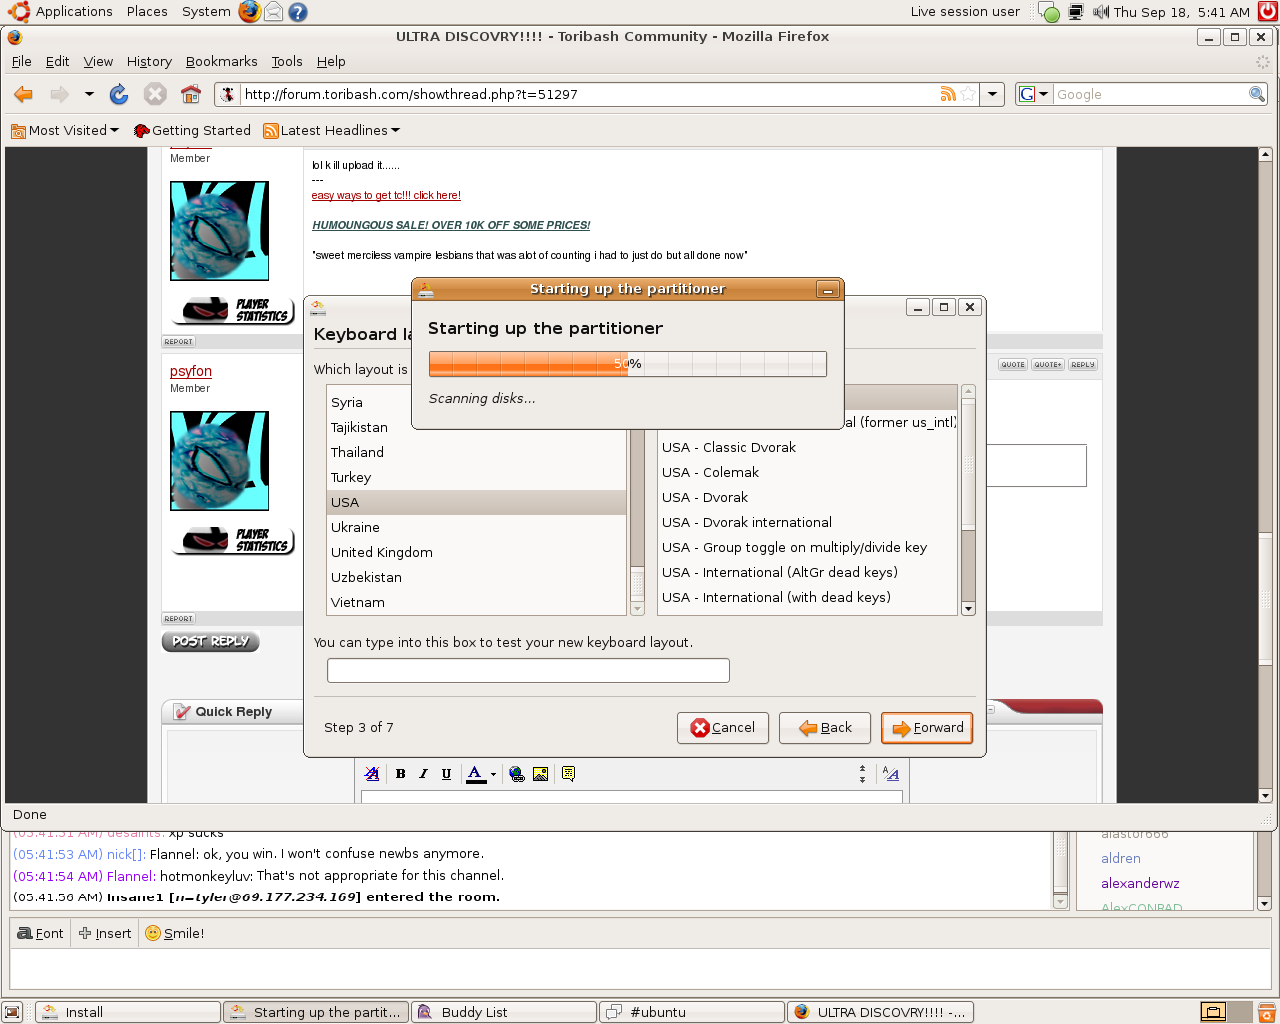Select Ukraine in the layout list
Screen dimensions: 1280x1024
point(477,527)
